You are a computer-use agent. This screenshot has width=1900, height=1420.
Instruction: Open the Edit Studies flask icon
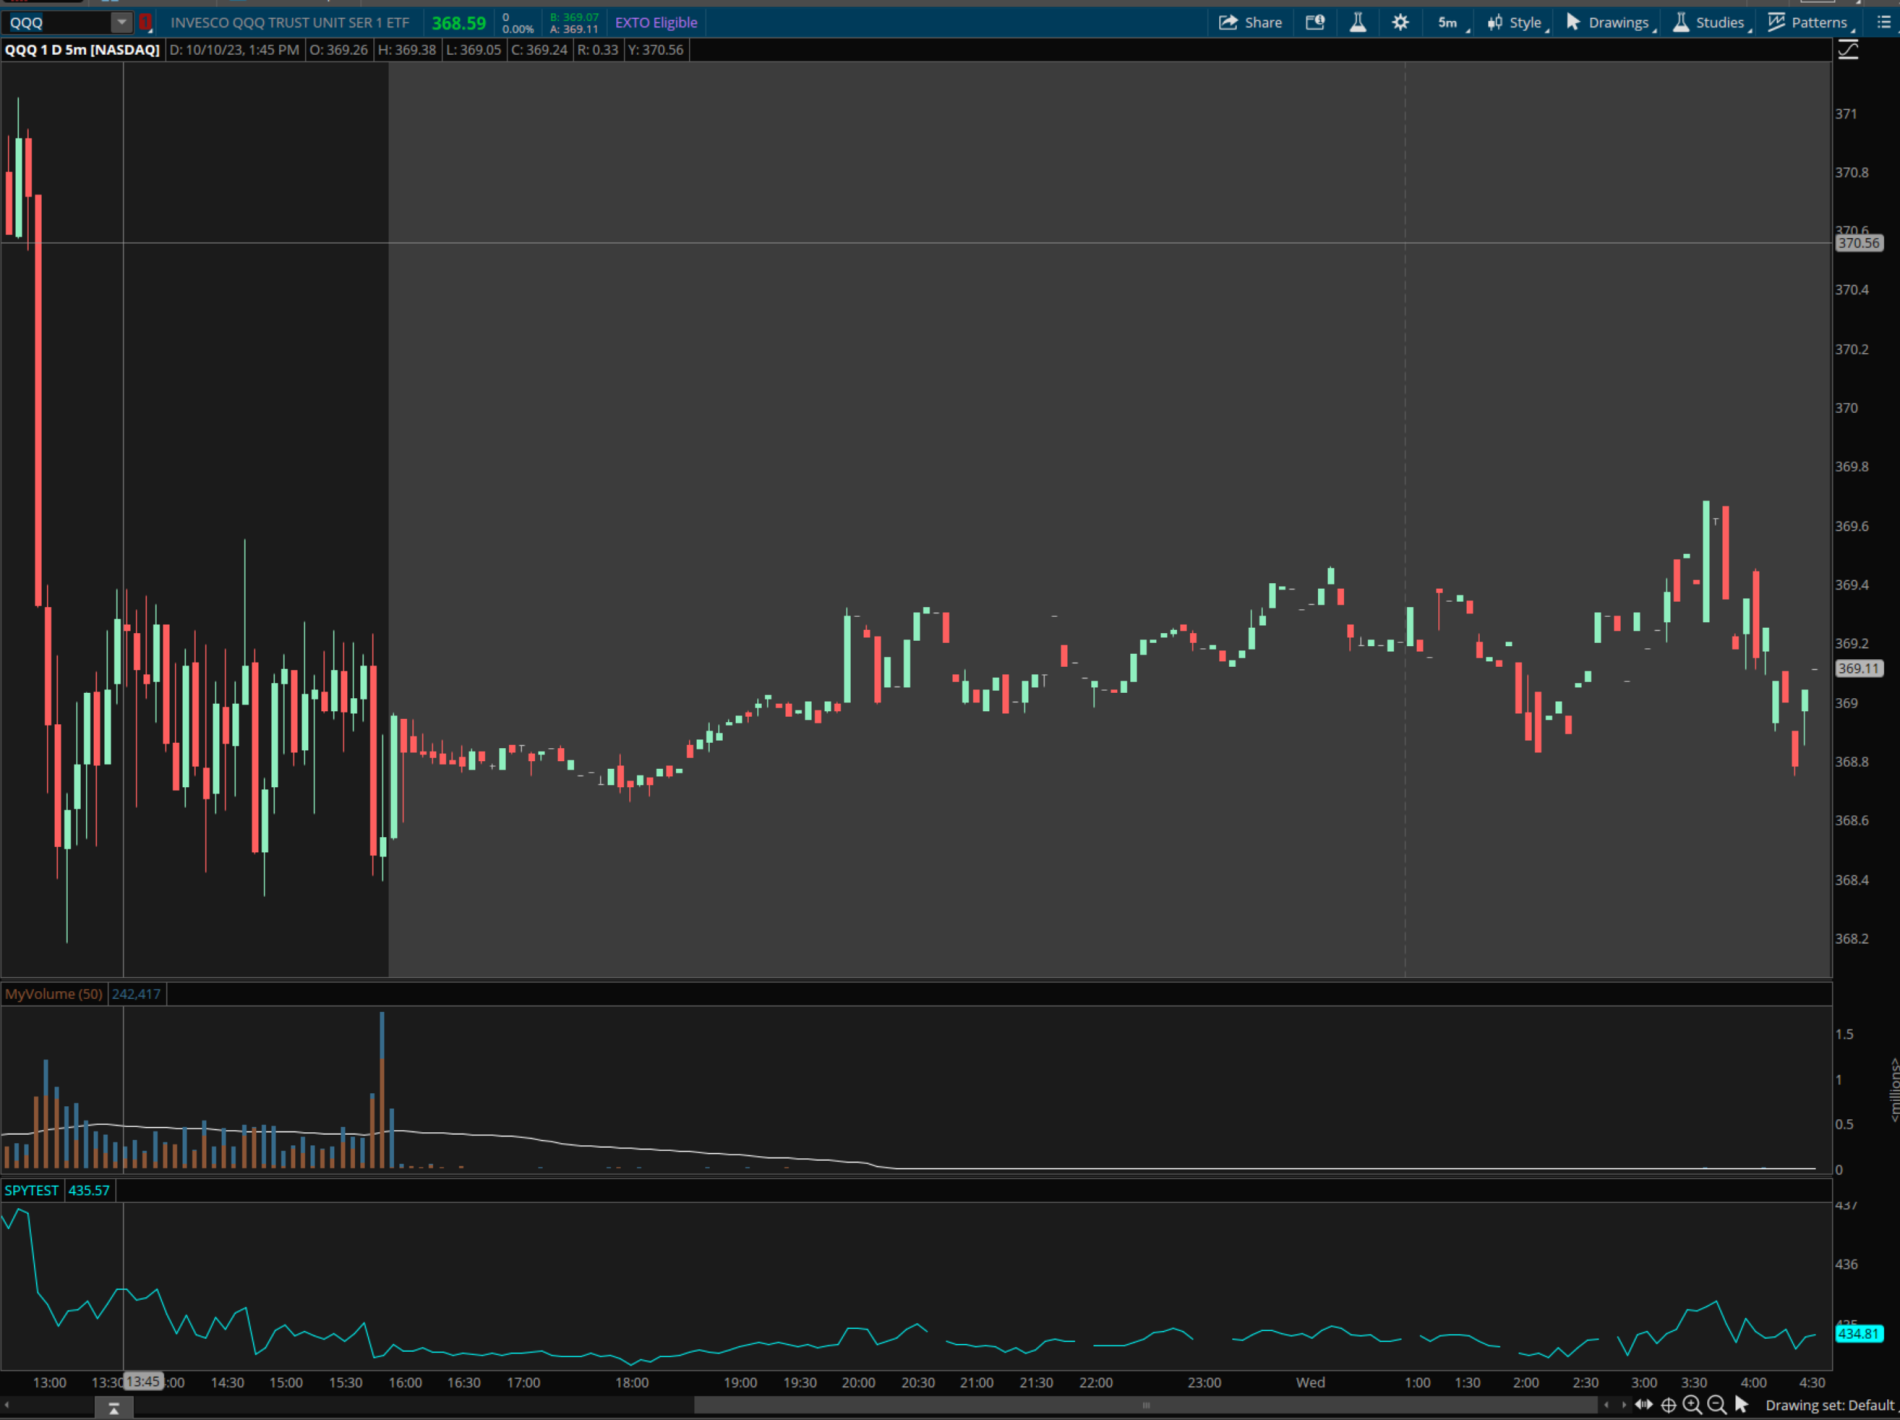tap(1357, 22)
